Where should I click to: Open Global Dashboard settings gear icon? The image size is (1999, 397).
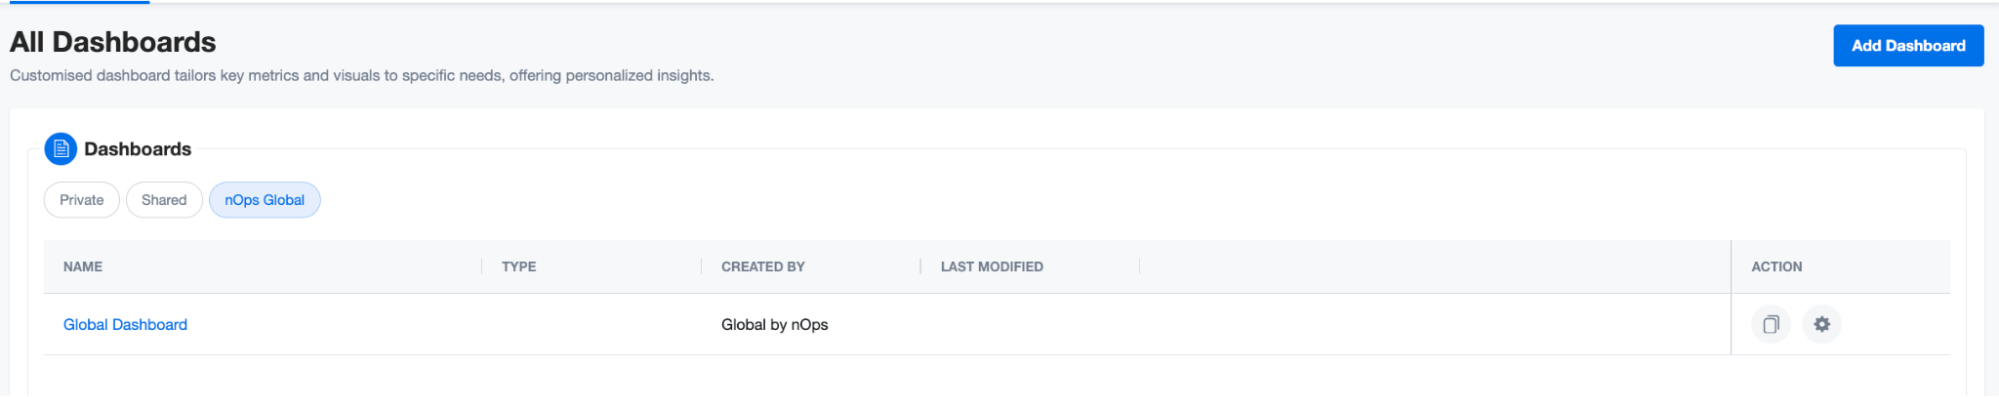click(x=1822, y=325)
